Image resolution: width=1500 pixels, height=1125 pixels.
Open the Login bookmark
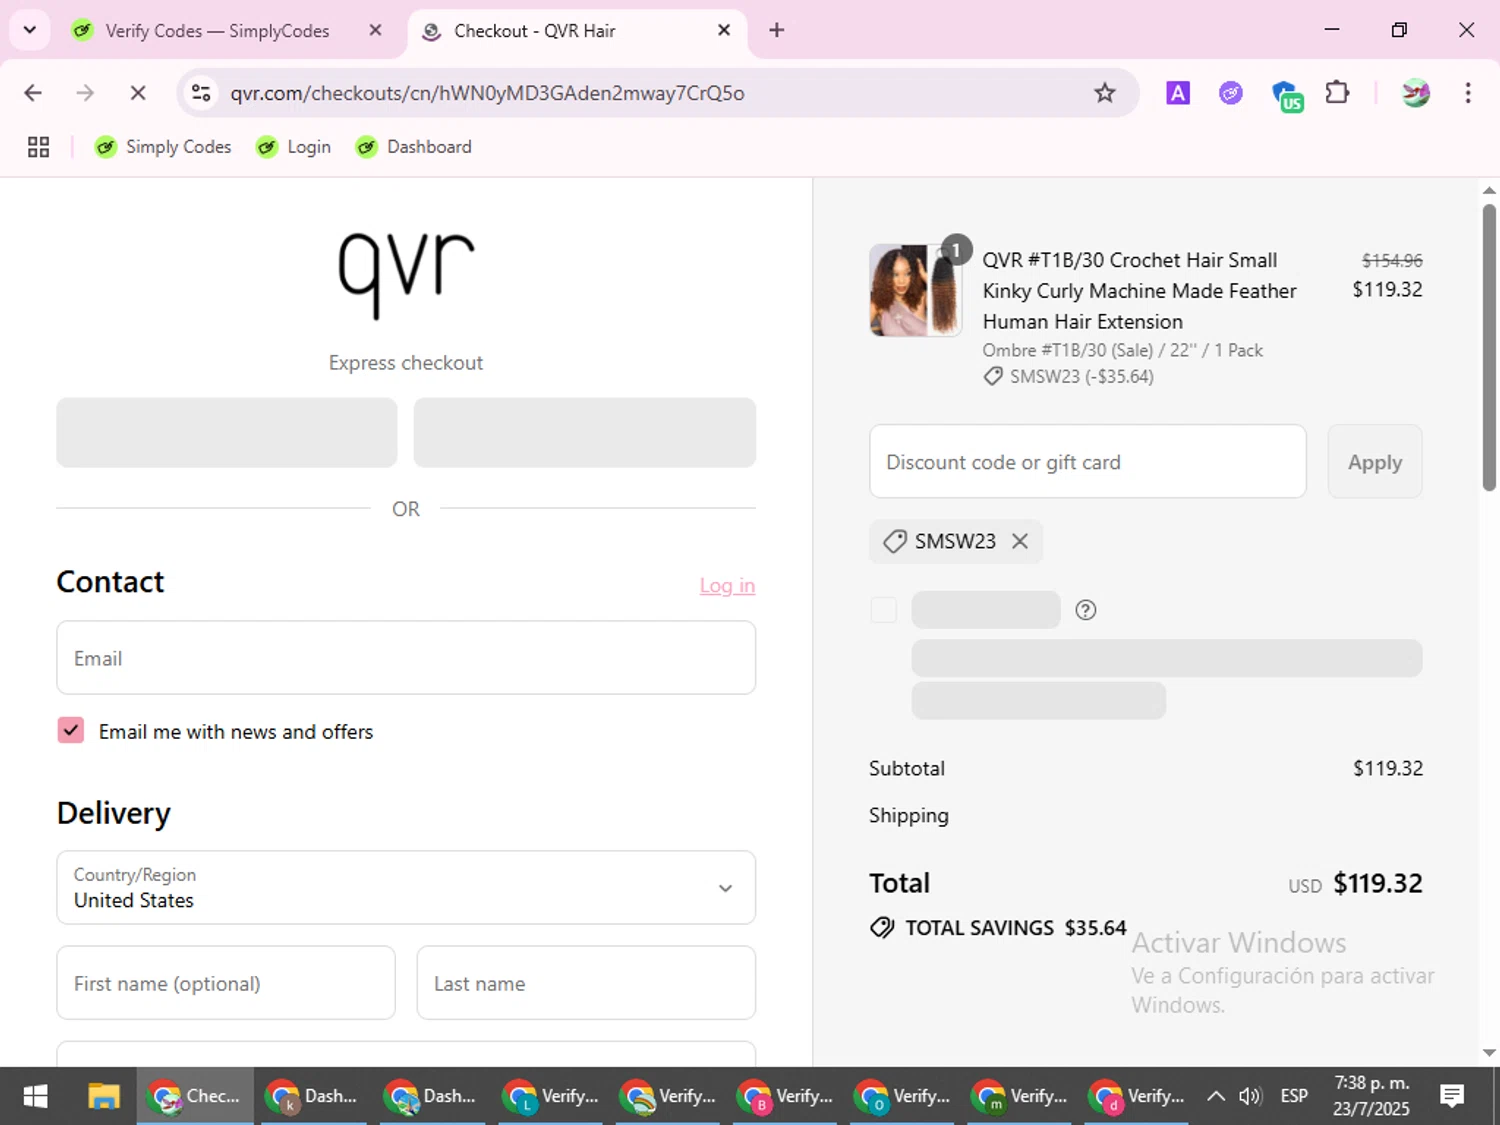tap(293, 147)
